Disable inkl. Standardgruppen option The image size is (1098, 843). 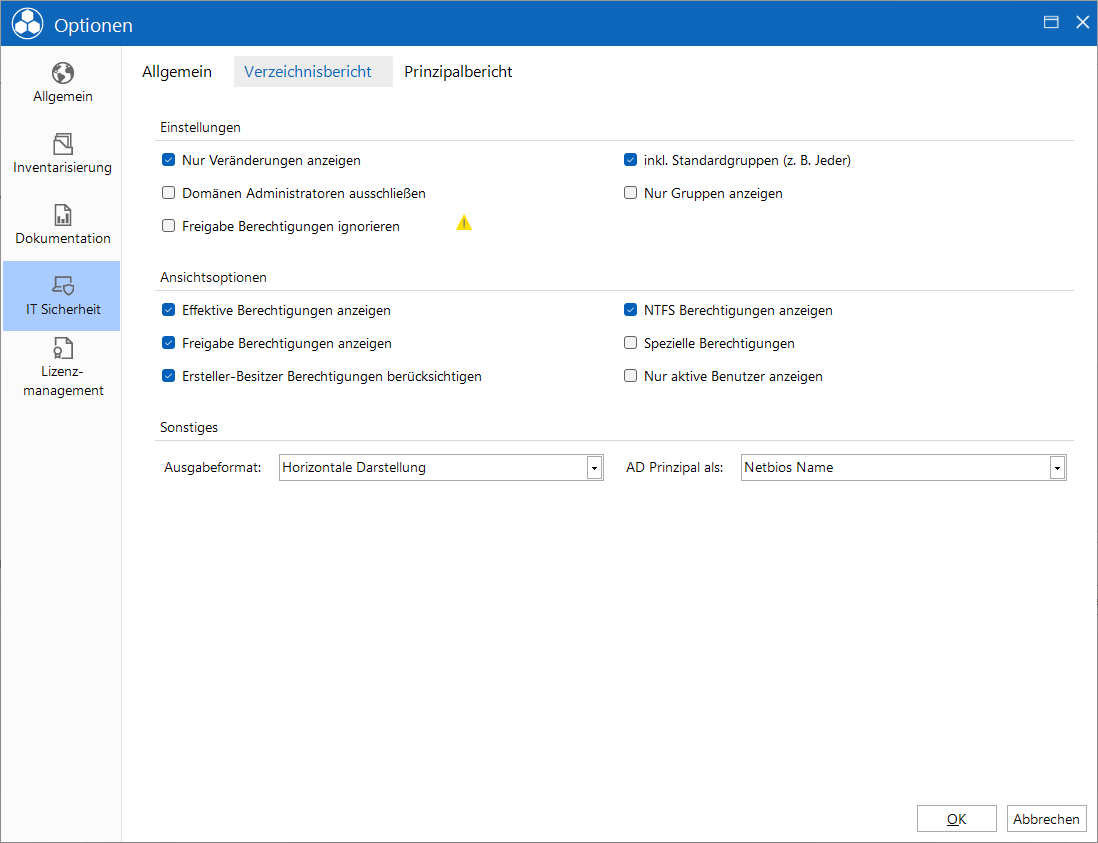pyautogui.click(x=630, y=160)
